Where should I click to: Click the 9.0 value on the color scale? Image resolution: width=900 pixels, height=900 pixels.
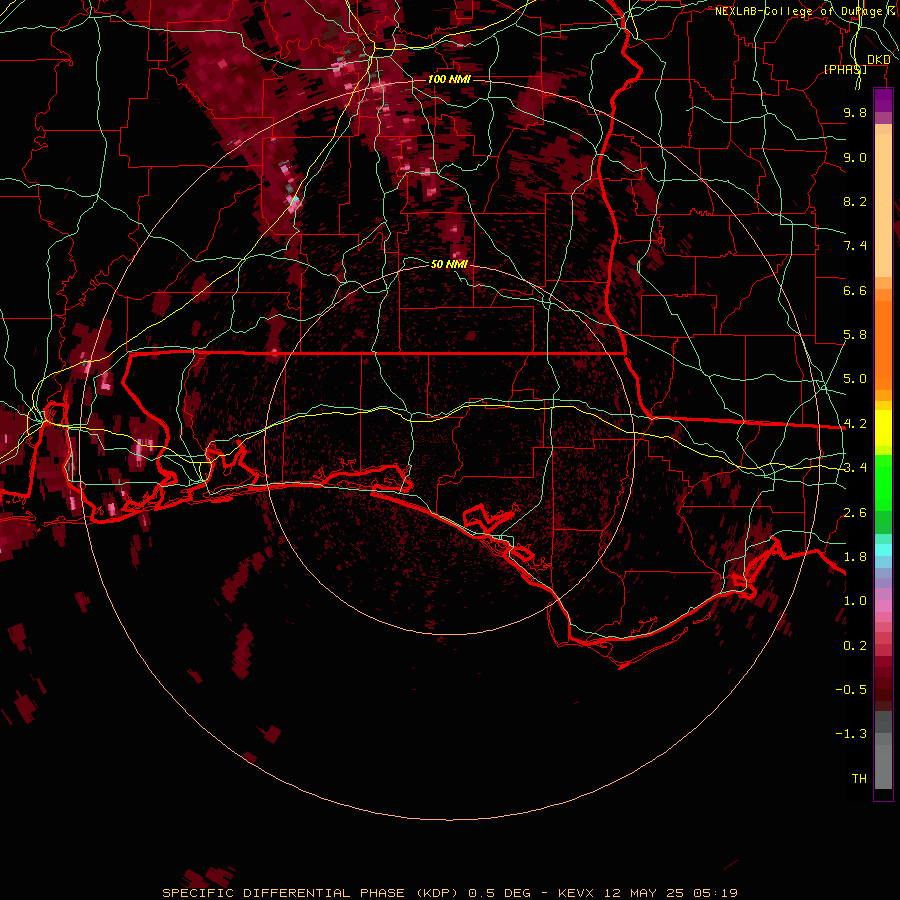(855, 157)
